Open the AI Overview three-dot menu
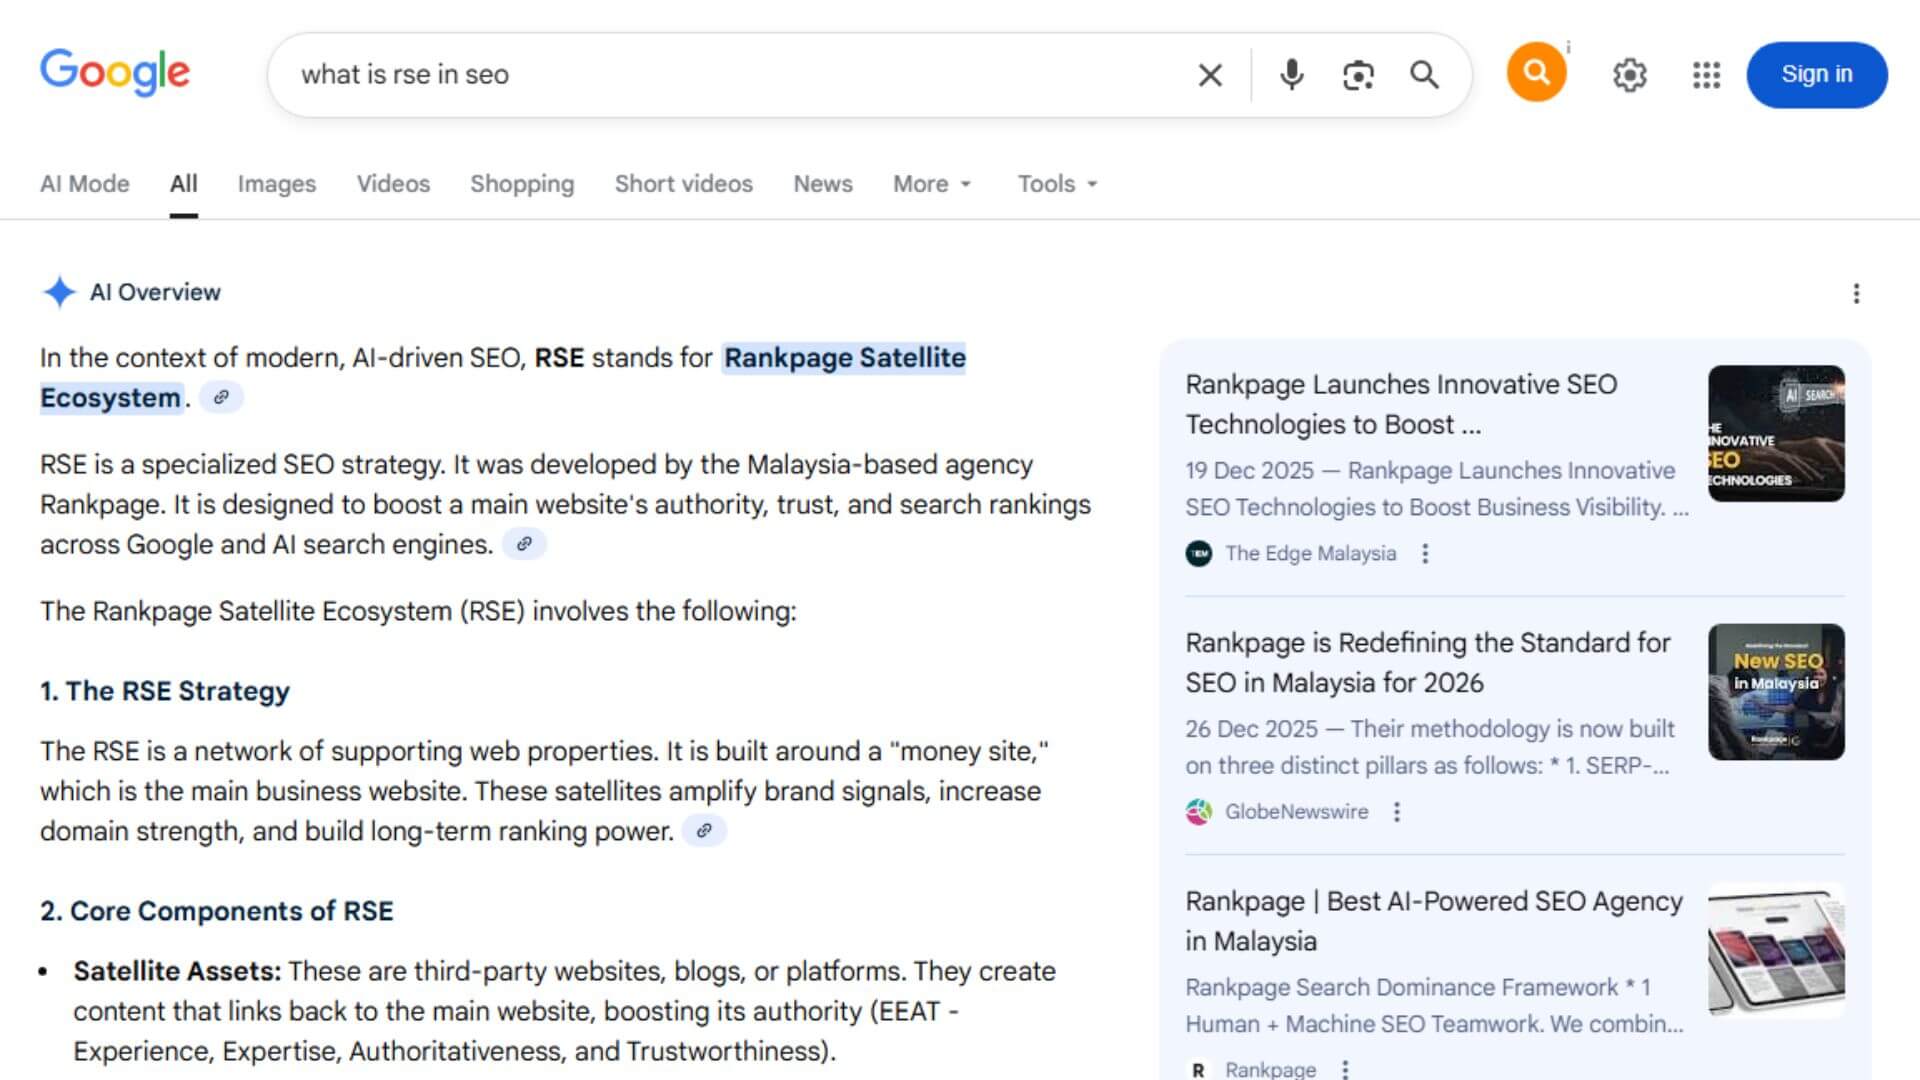 tap(1856, 293)
